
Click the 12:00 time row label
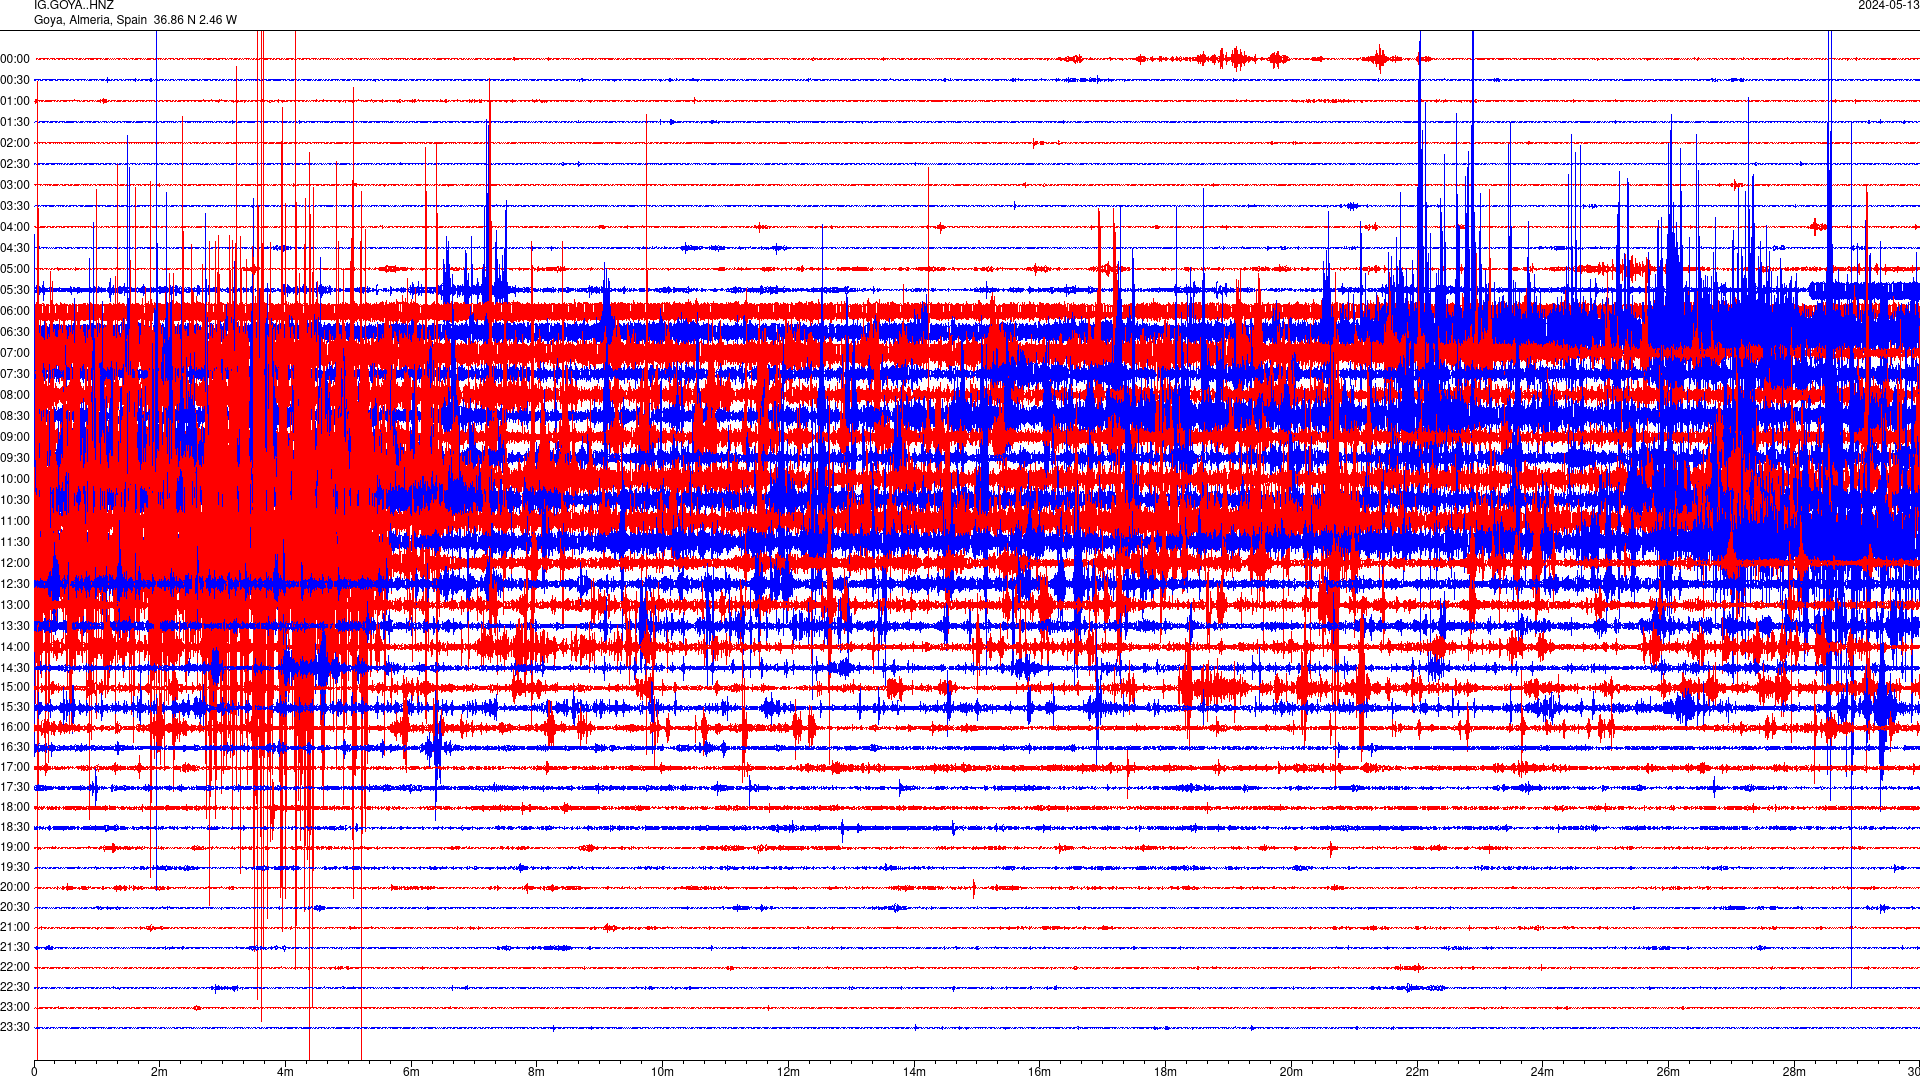click(15, 563)
